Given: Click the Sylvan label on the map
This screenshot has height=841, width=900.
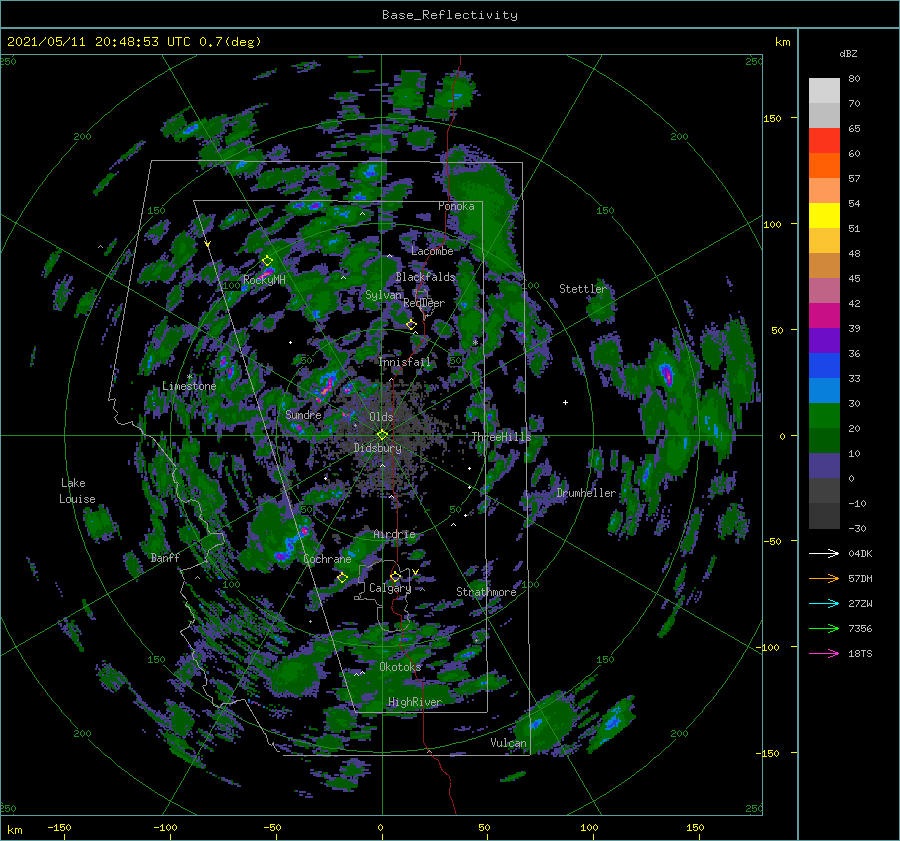Looking at the screenshot, I should pos(383,295).
